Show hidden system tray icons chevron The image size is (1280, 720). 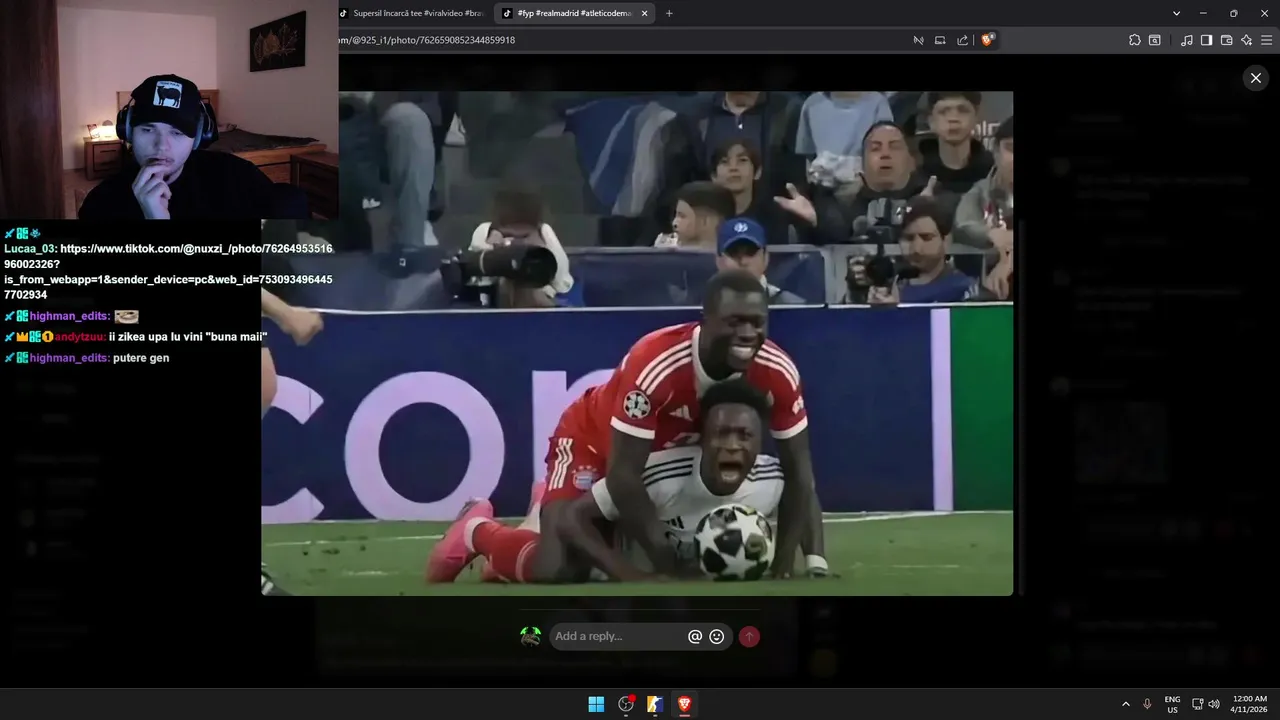1125,704
